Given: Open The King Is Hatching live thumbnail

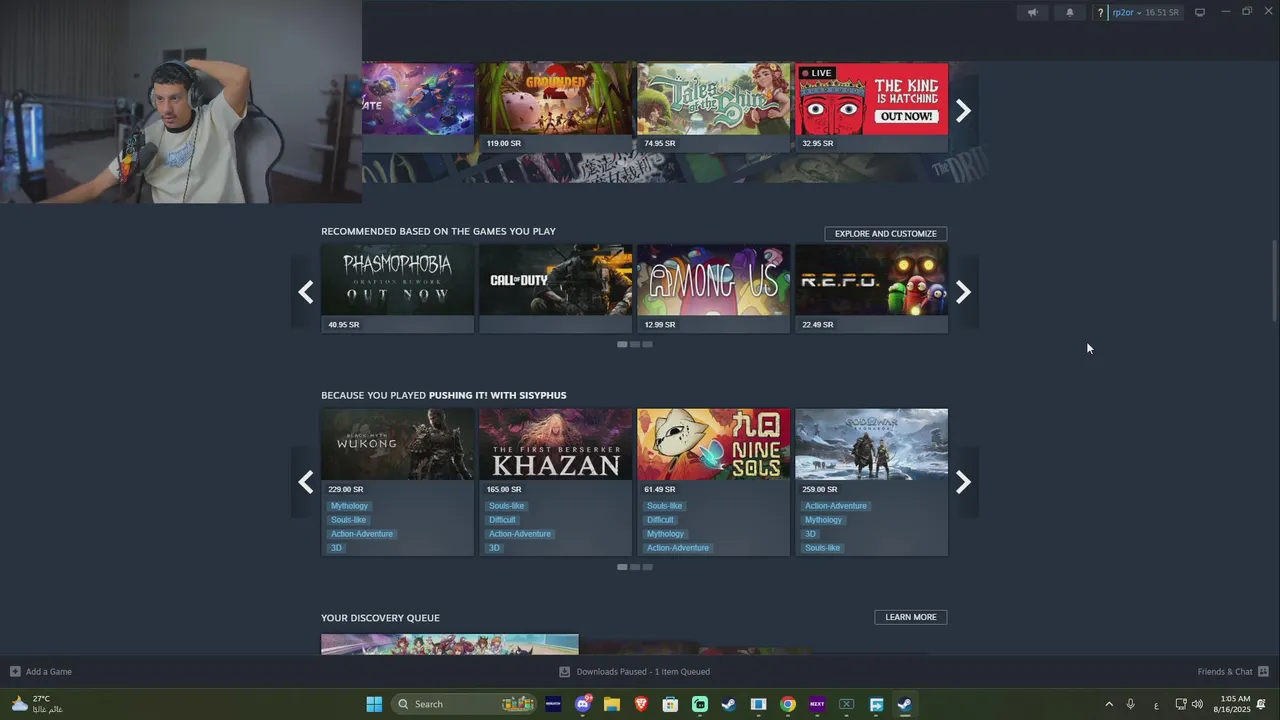Looking at the screenshot, I should 871,99.
